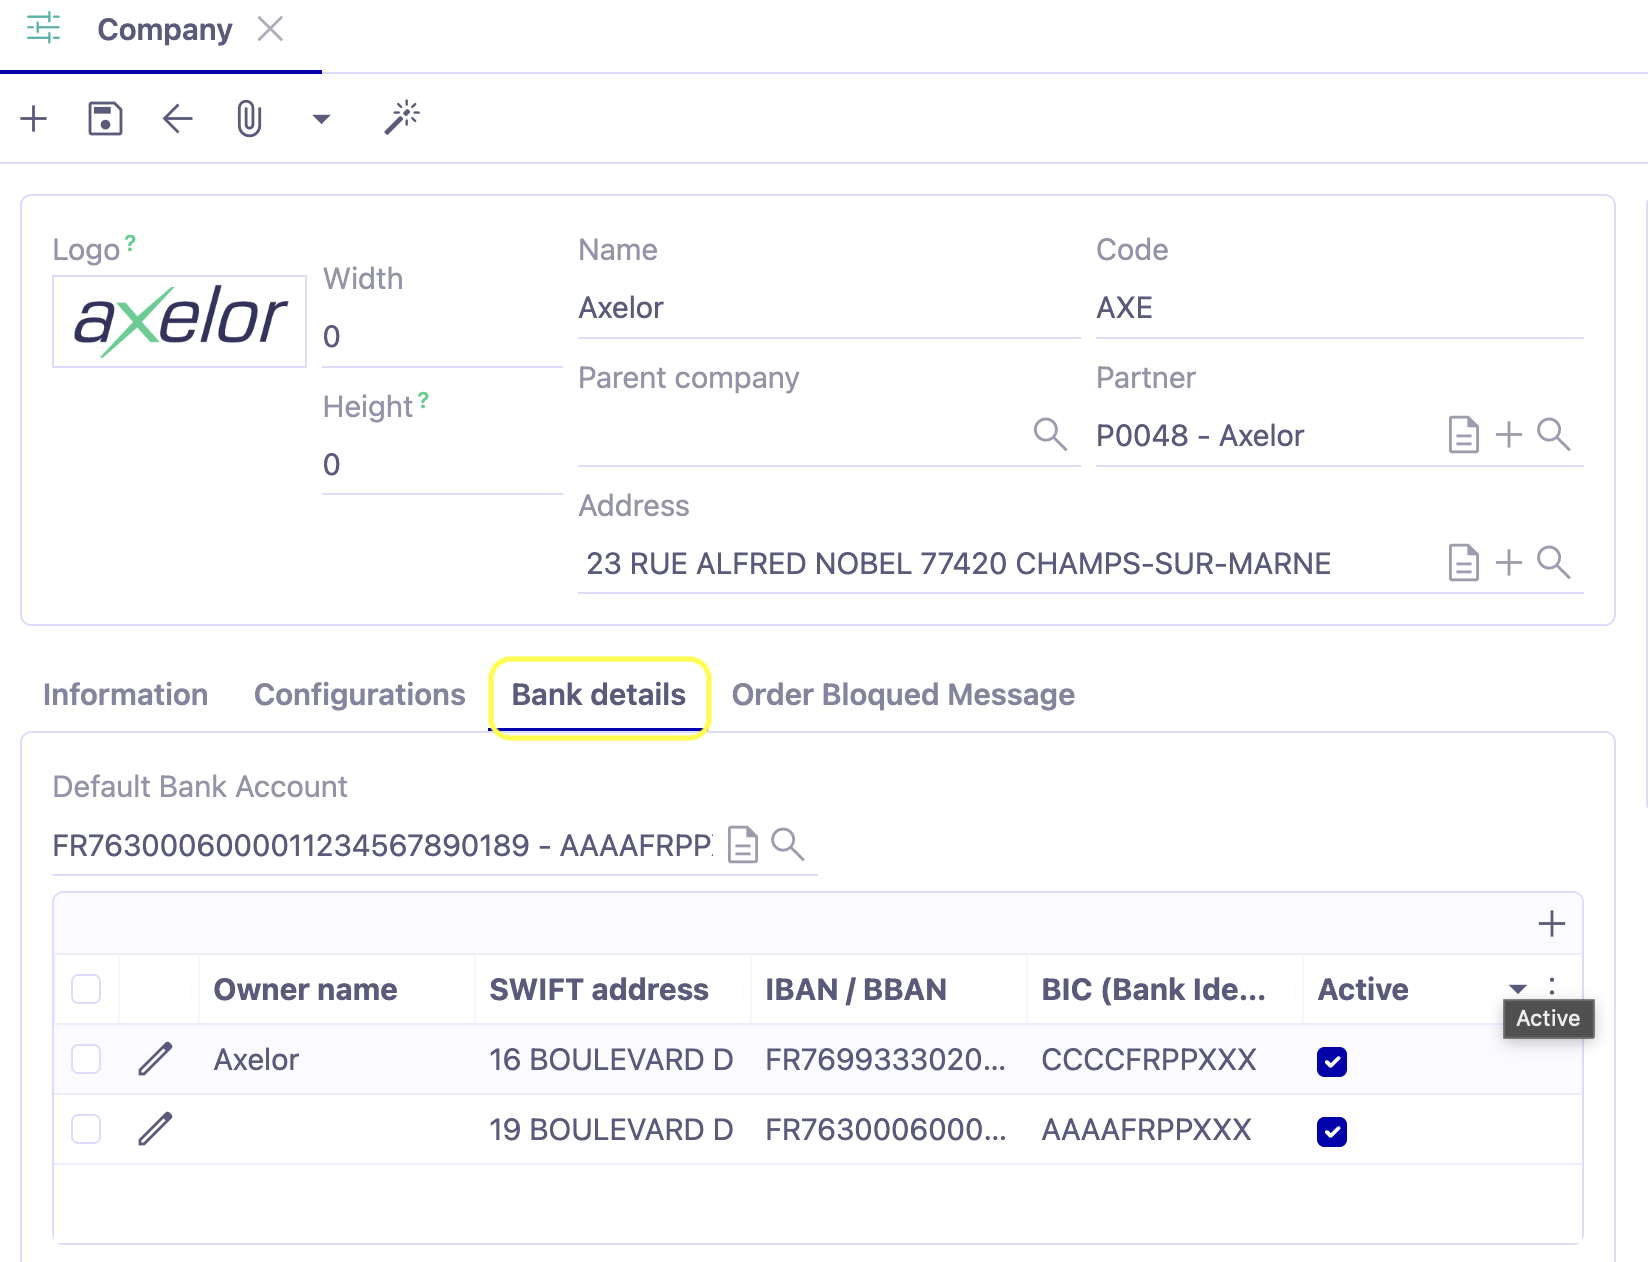1648x1262 pixels.
Task: Create a new company record
Action: pyautogui.click(x=34, y=118)
